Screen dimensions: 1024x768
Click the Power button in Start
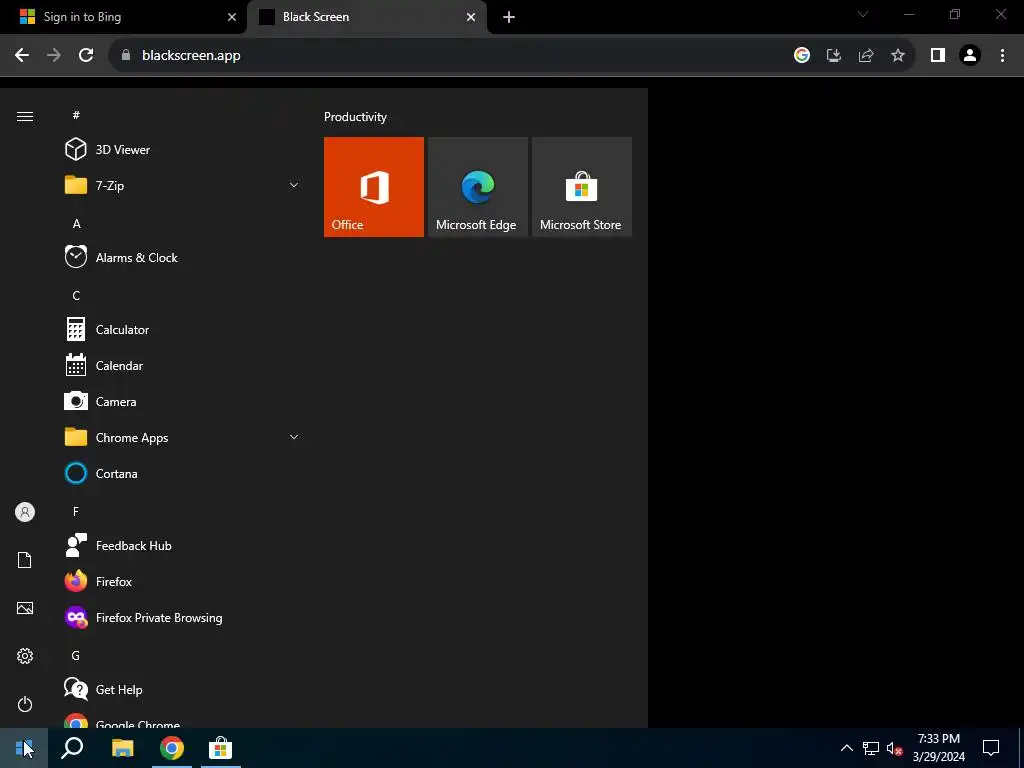pos(25,704)
